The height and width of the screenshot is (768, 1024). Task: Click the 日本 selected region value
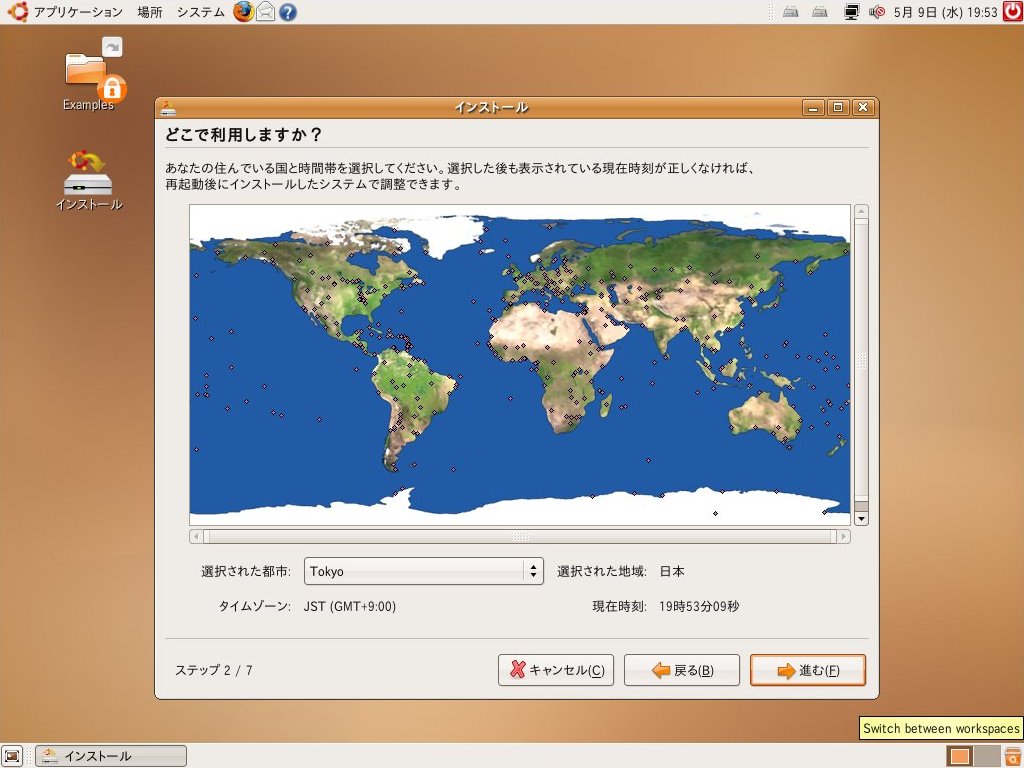(x=672, y=571)
